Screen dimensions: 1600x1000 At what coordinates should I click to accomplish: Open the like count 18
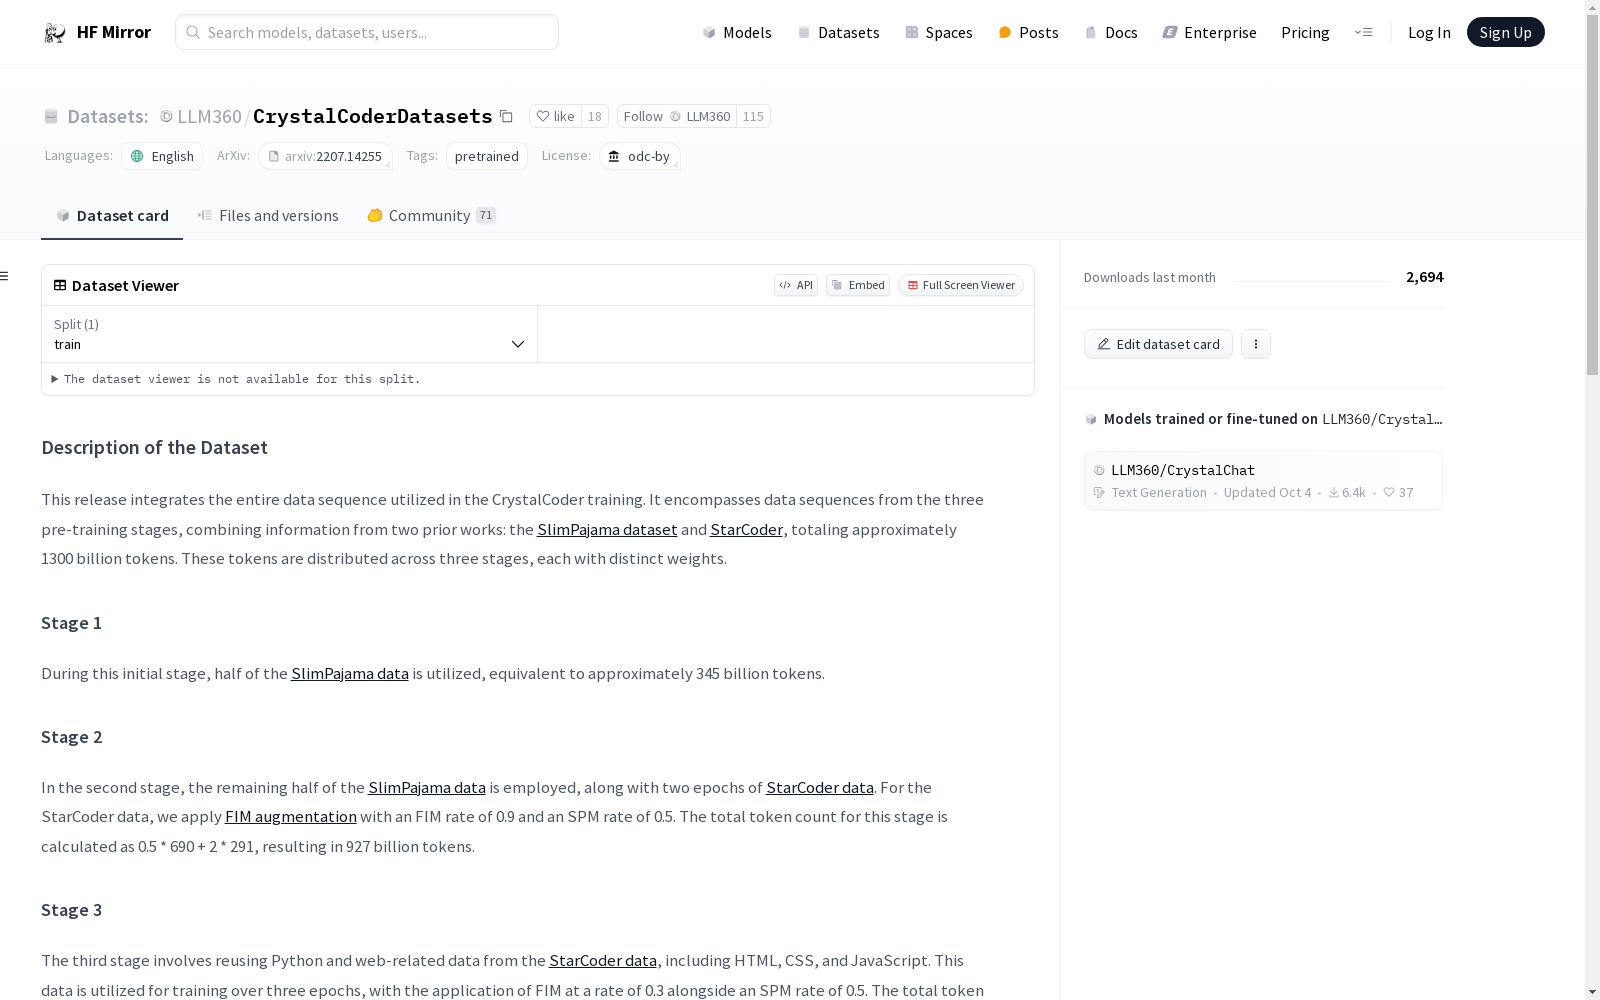point(595,117)
